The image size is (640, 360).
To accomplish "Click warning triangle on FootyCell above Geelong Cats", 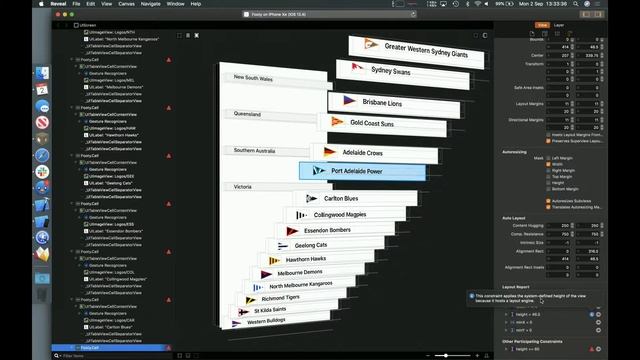I will 169,156.
